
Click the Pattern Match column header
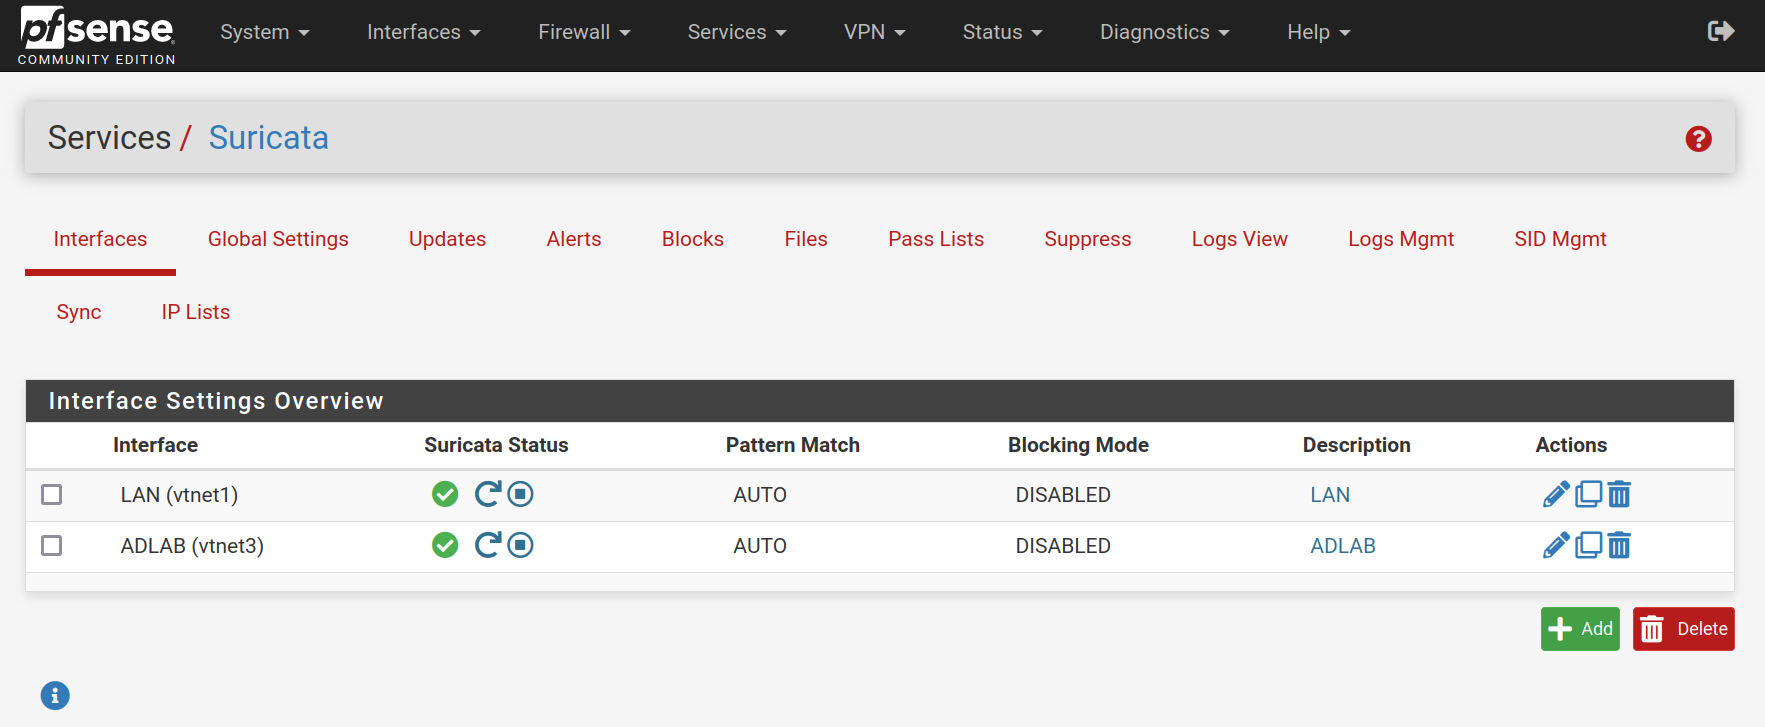coord(793,445)
